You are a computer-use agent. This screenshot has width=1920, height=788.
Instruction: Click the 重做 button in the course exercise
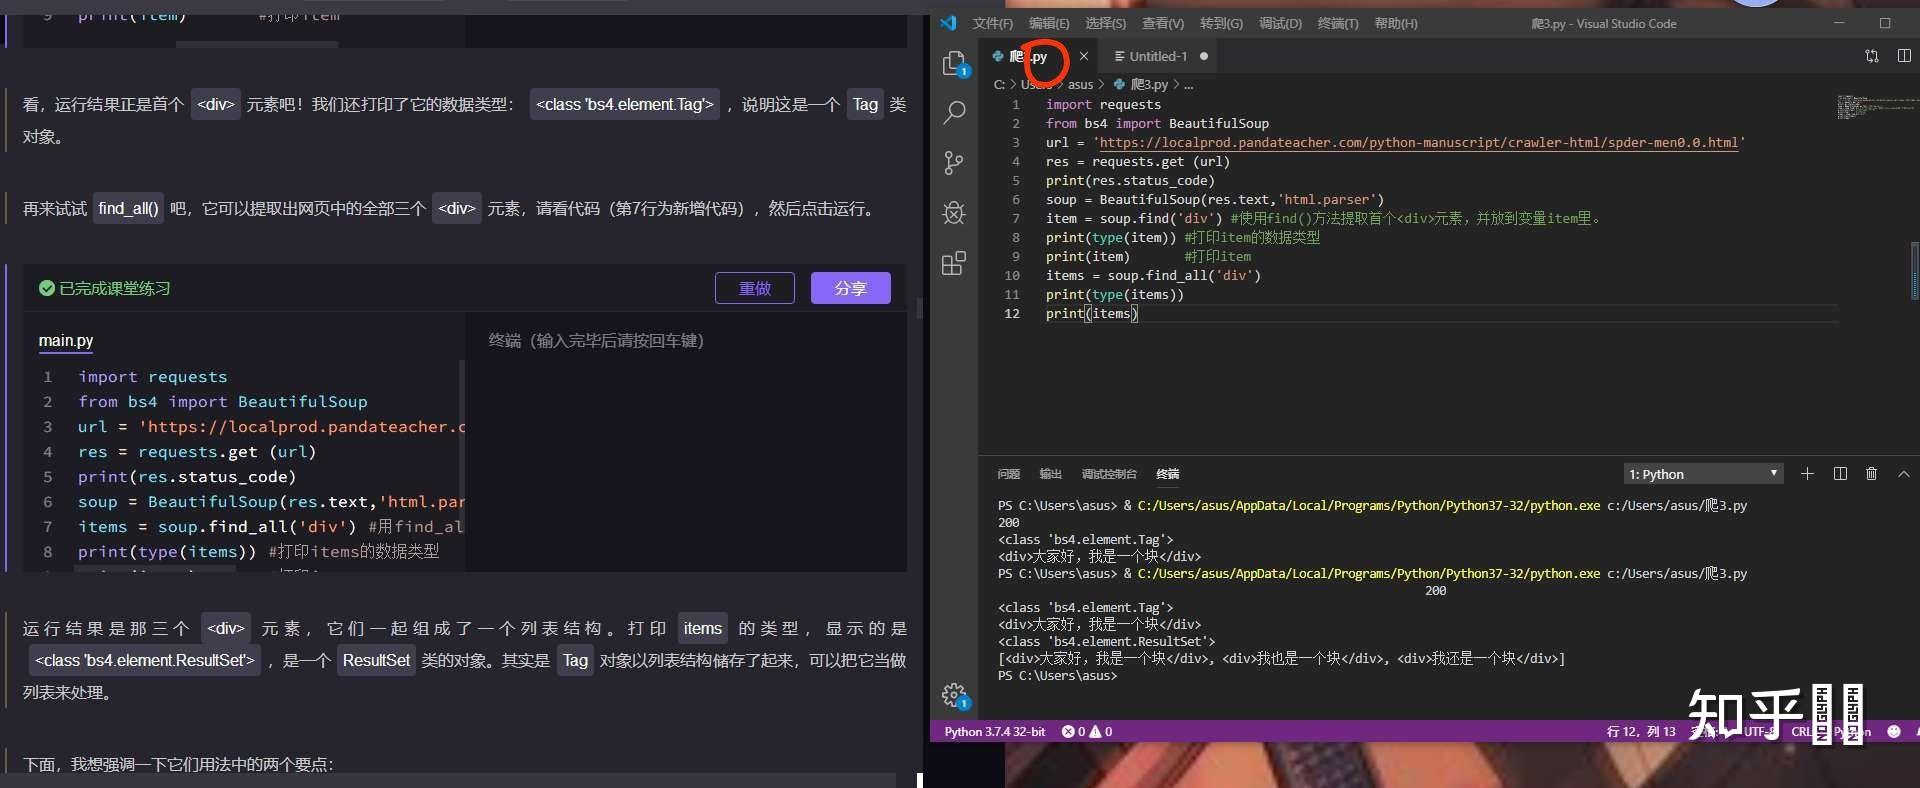point(755,288)
